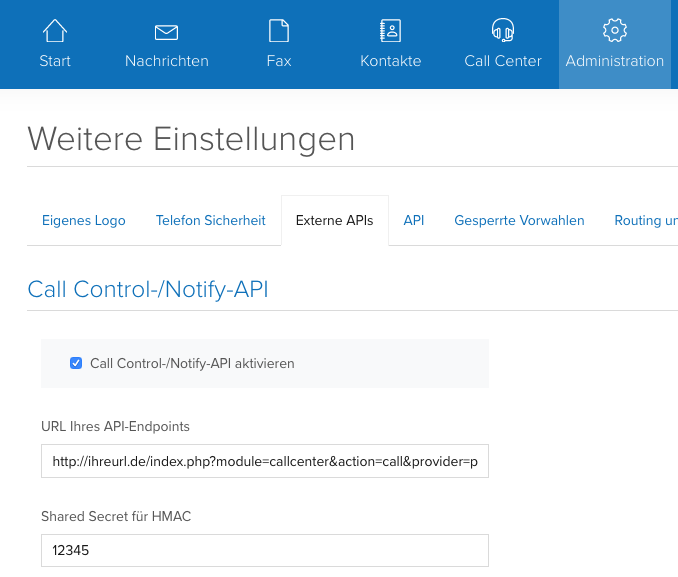The height and width of the screenshot is (577, 678).
Task: Click the Nachrichten text label in navigation
Action: (166, 61)
